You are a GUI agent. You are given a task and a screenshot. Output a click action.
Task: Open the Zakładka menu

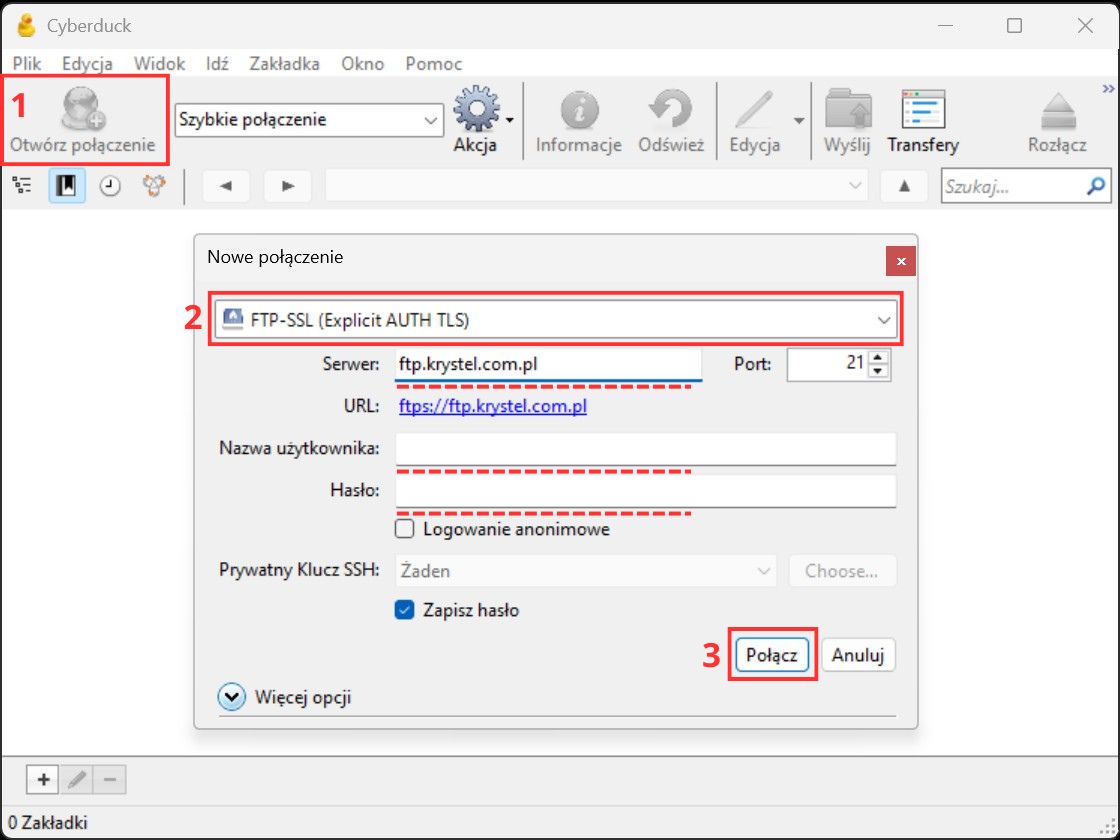(x=284, y=63)
